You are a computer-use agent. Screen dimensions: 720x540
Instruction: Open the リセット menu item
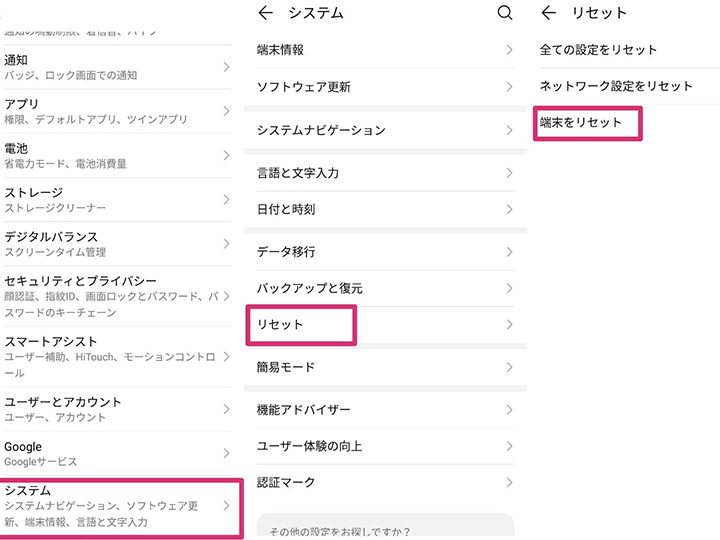point(300,325)
